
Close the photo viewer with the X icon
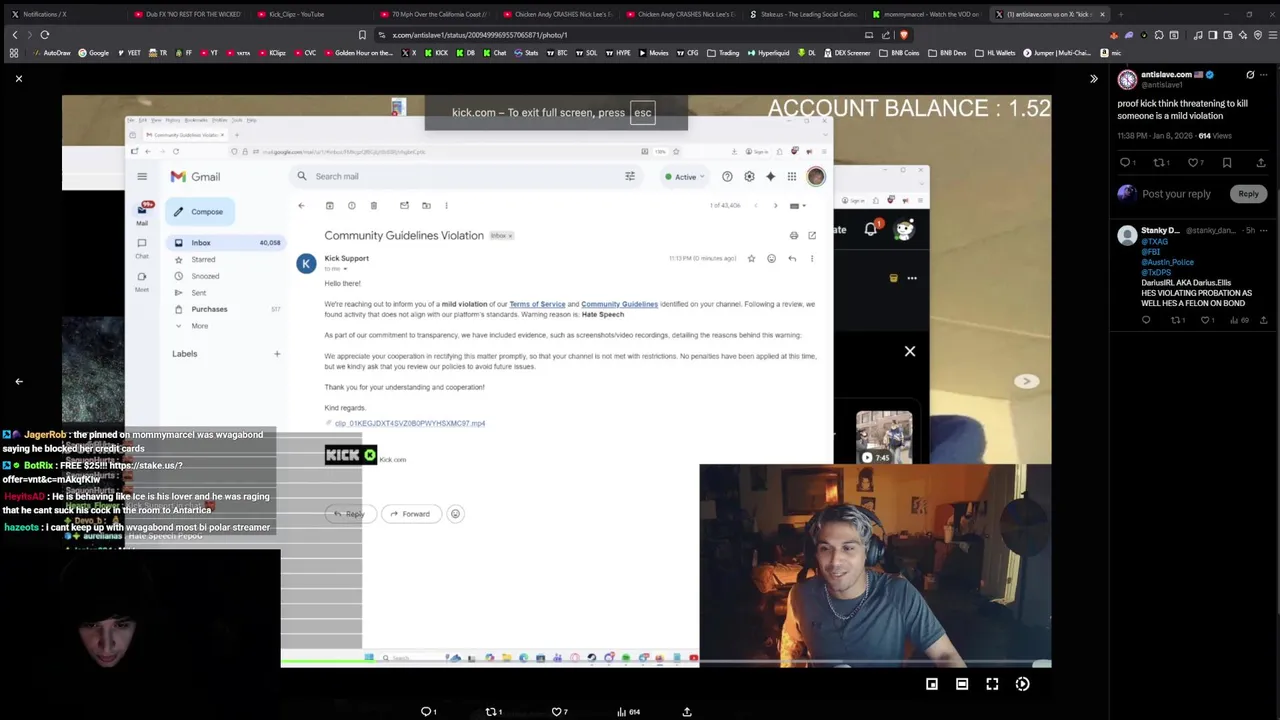click(x=18, y=78)
